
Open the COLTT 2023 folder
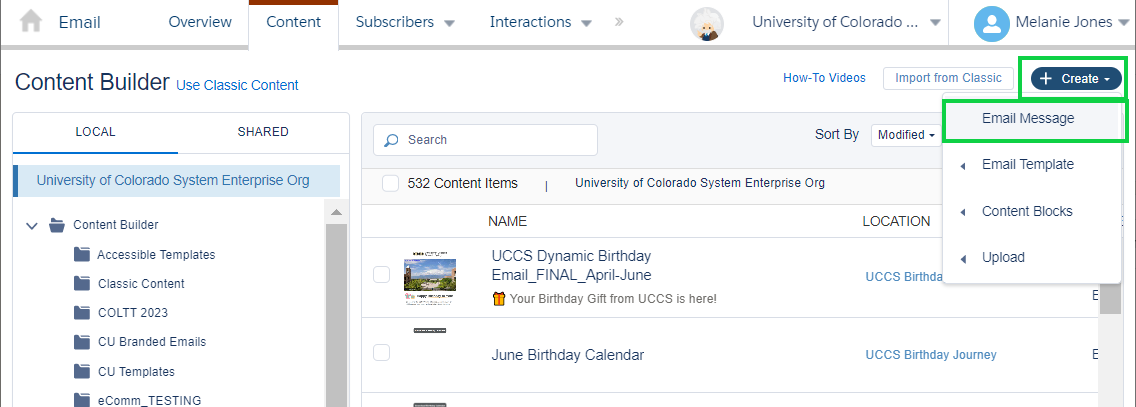133,313
